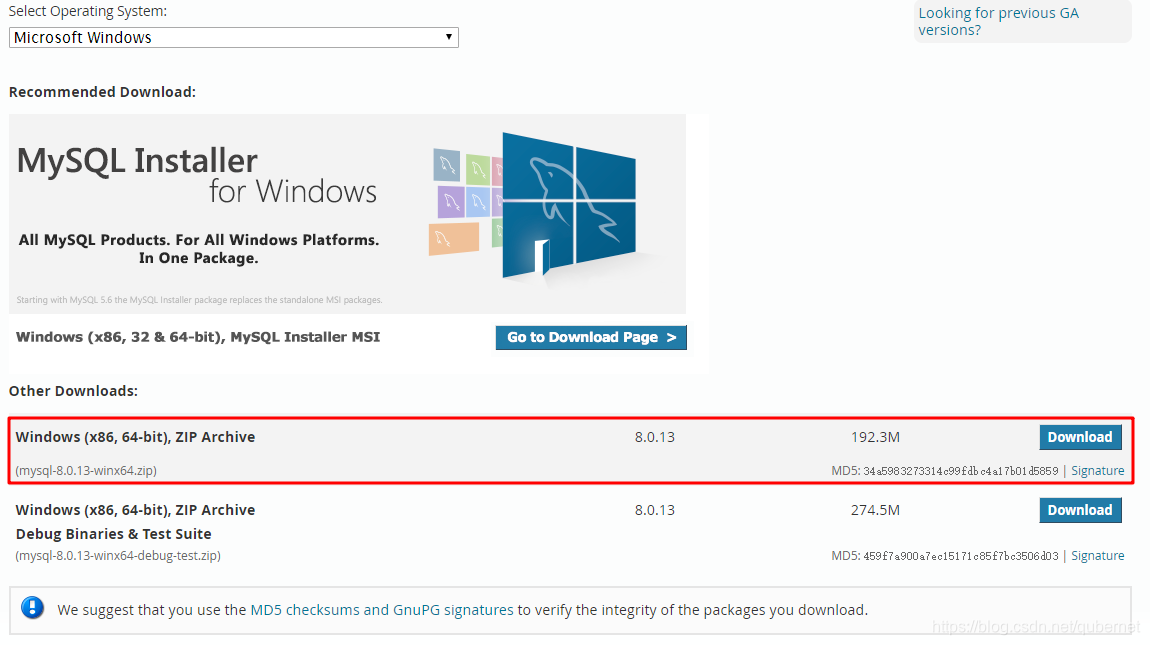Image resolution: width=1150 pixels, height=645 pixels.
Task: Click the MD5 hash starting with 459f7a9
Action: pyautogui.click(x=960, y=556)
